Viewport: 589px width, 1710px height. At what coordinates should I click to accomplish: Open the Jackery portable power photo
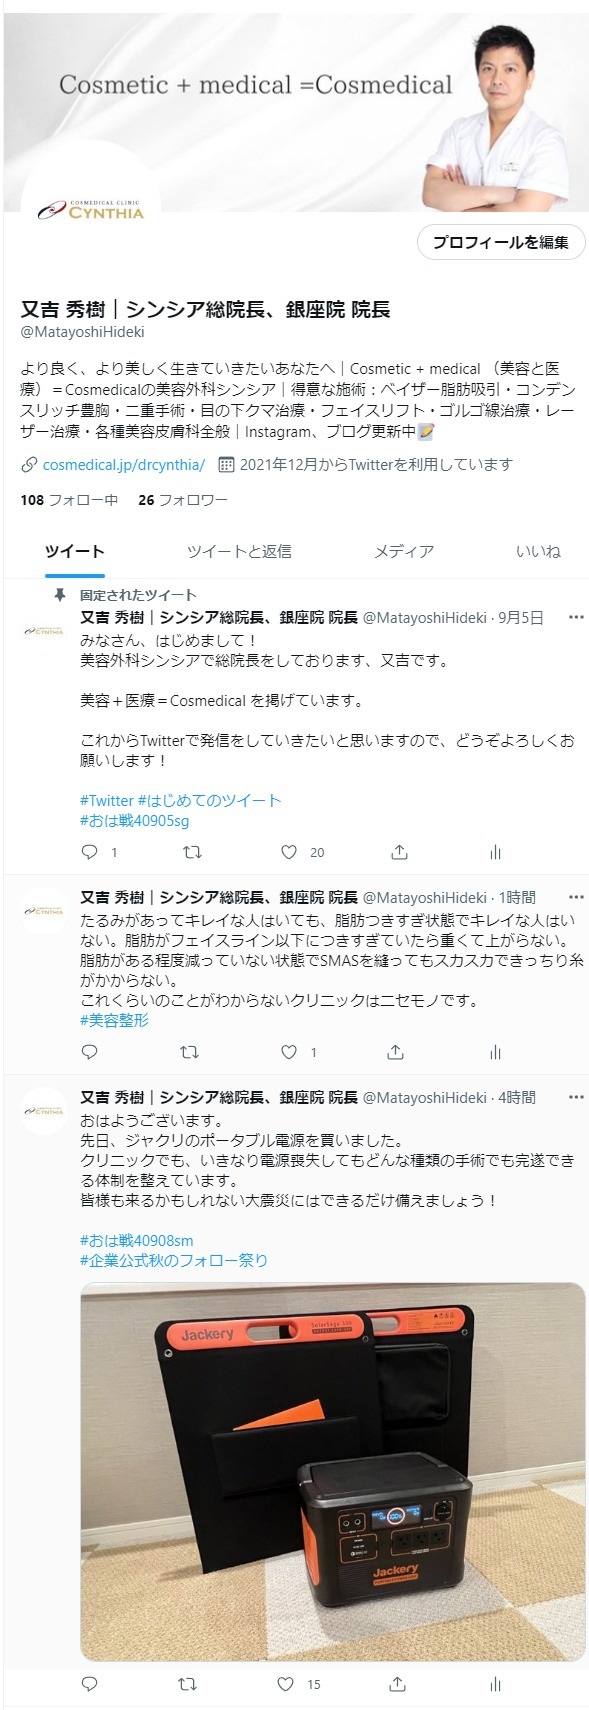[x=333, y=1472]
